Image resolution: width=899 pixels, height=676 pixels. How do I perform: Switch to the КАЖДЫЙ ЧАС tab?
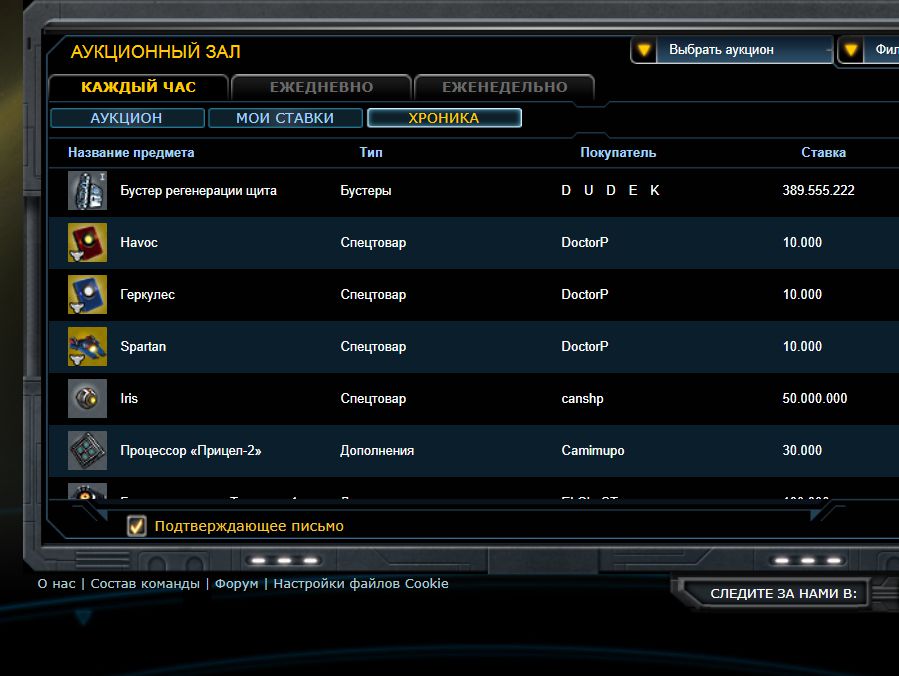[139, 87]
